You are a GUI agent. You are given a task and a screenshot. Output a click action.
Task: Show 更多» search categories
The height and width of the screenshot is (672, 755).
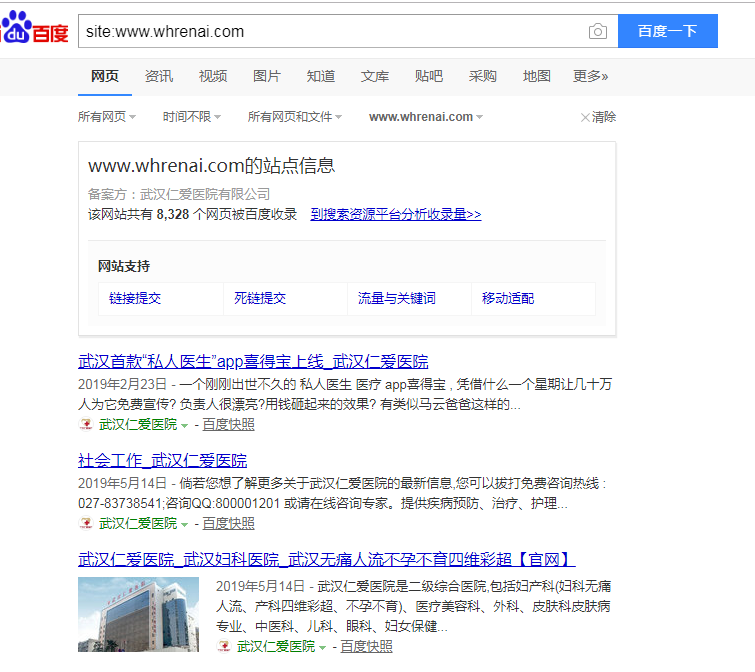590,77
